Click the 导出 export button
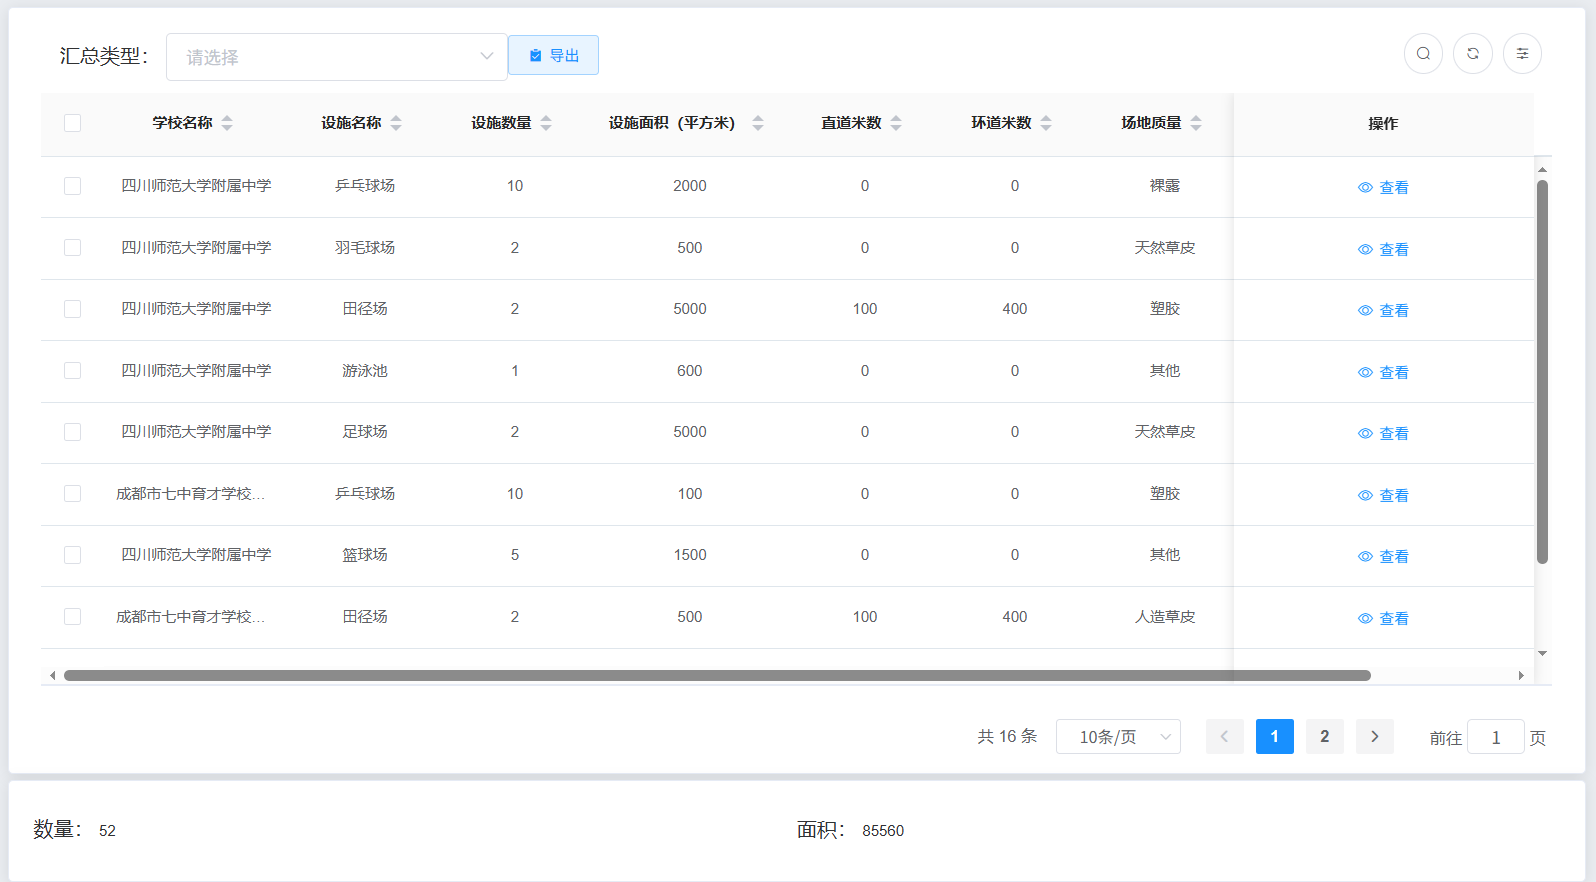 coord(553,55)
